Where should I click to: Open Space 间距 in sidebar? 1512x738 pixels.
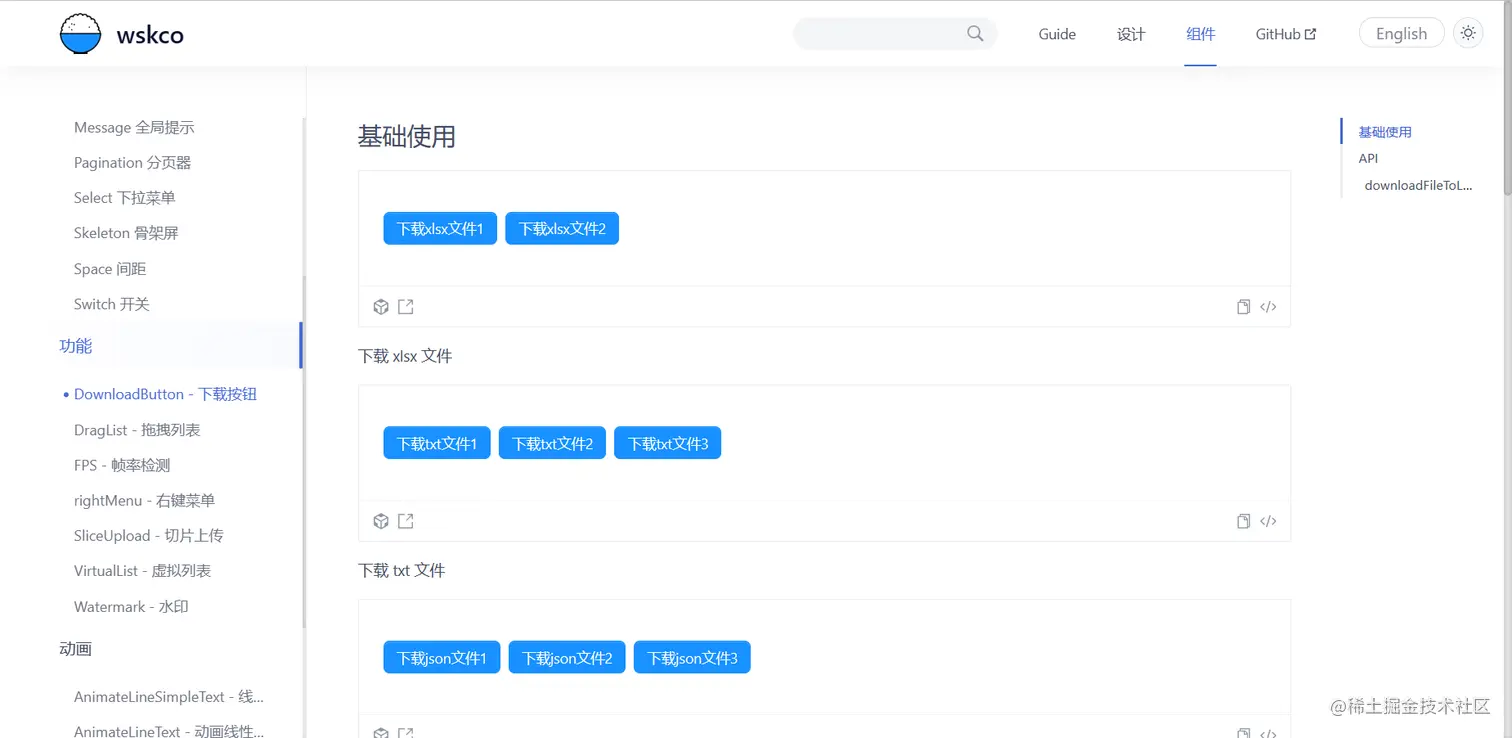pos(110,269)
